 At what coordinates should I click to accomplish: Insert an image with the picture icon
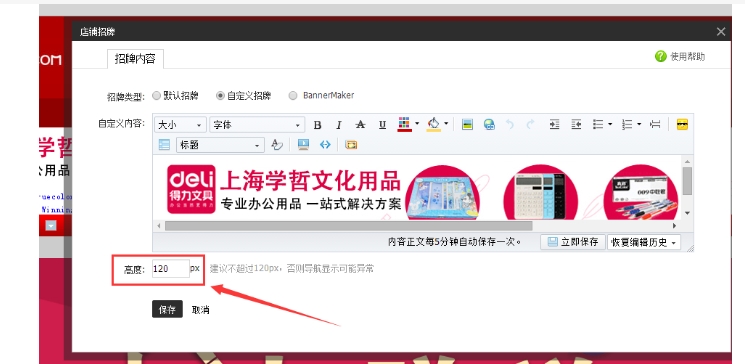tap(467, 125)
